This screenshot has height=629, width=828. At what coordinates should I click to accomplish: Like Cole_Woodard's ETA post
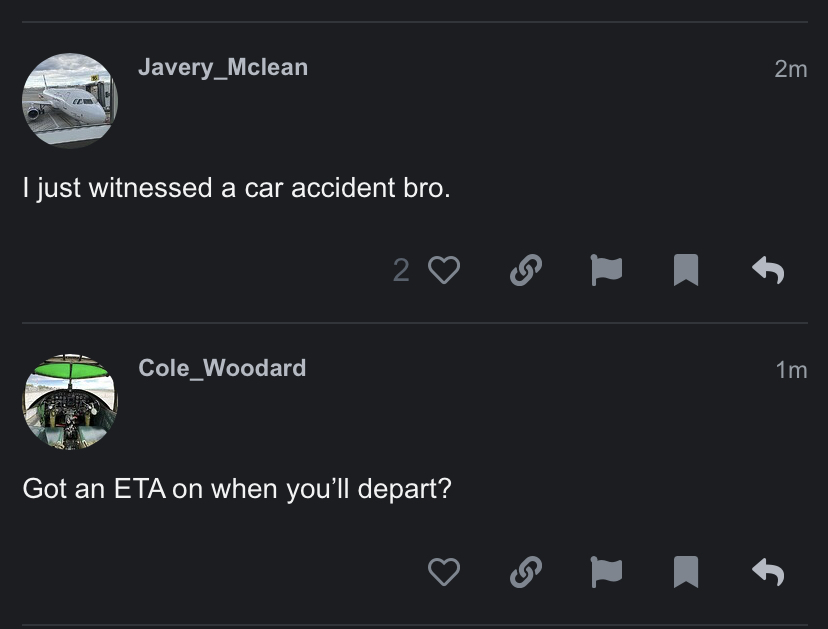444,572
